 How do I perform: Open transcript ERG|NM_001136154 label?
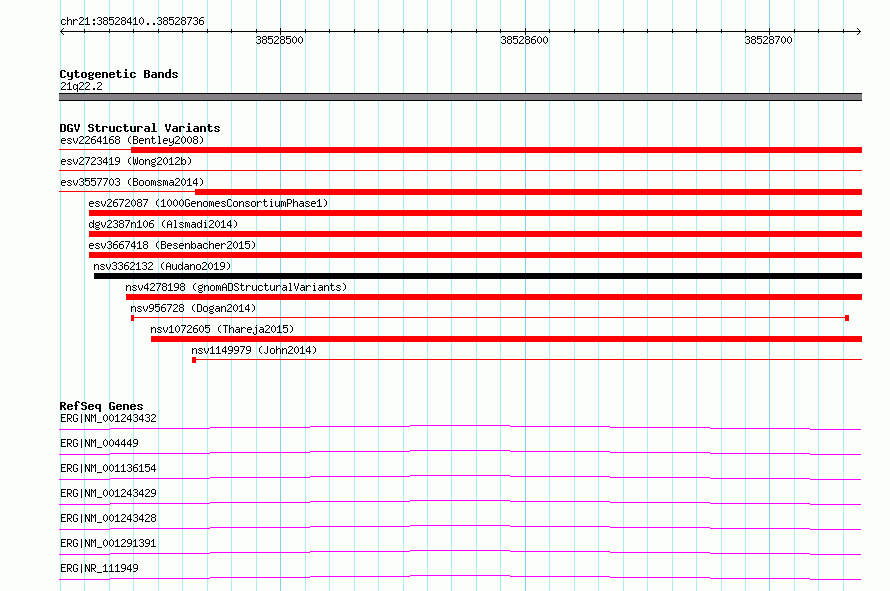click(108, 468)
